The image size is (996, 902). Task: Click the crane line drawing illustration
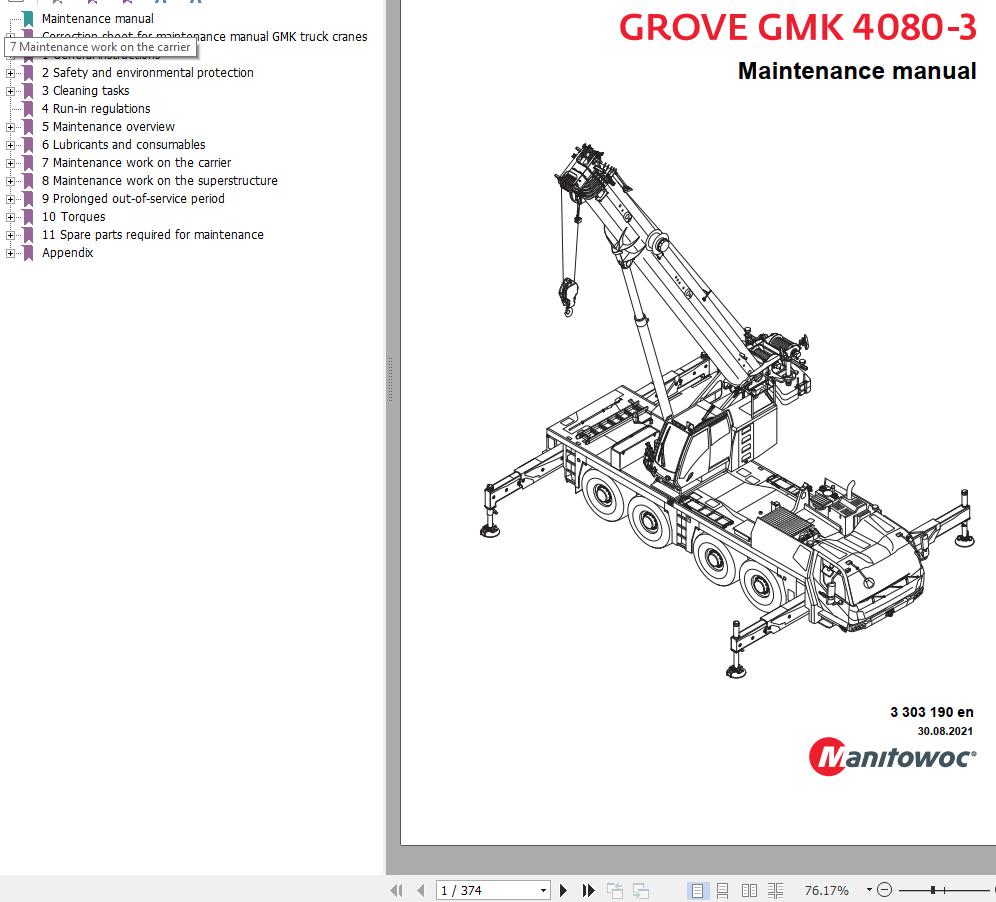click(x=727, y=411)
